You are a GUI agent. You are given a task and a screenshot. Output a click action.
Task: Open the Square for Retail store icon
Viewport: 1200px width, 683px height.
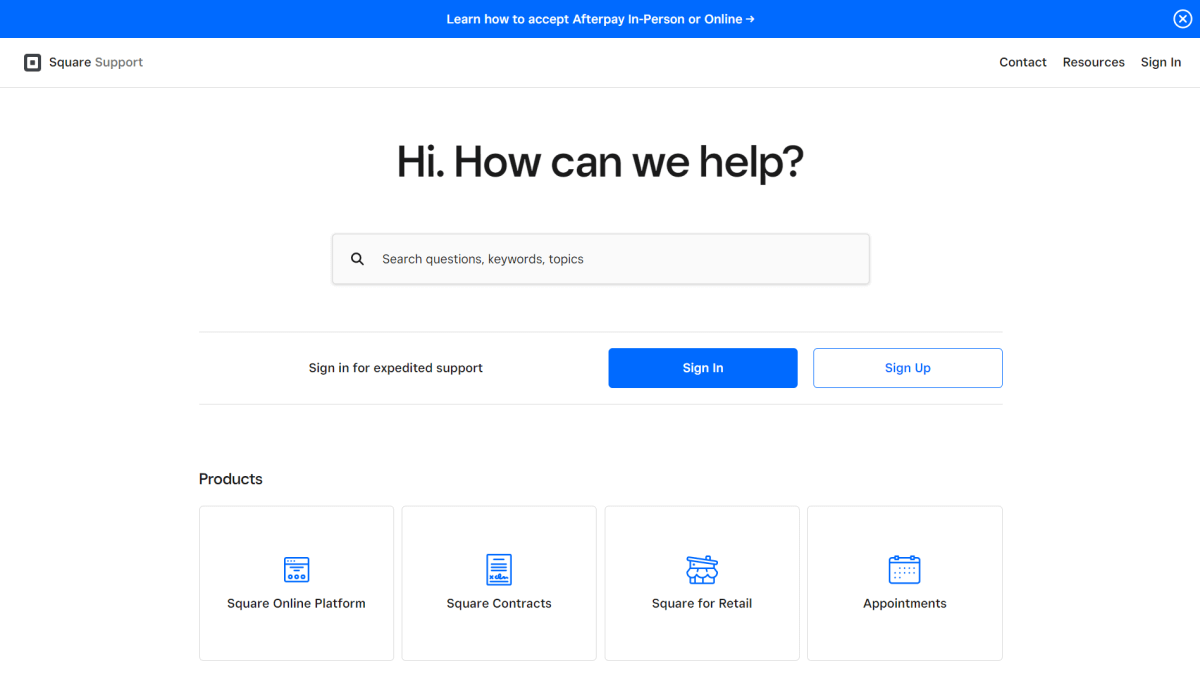[702, 570]
